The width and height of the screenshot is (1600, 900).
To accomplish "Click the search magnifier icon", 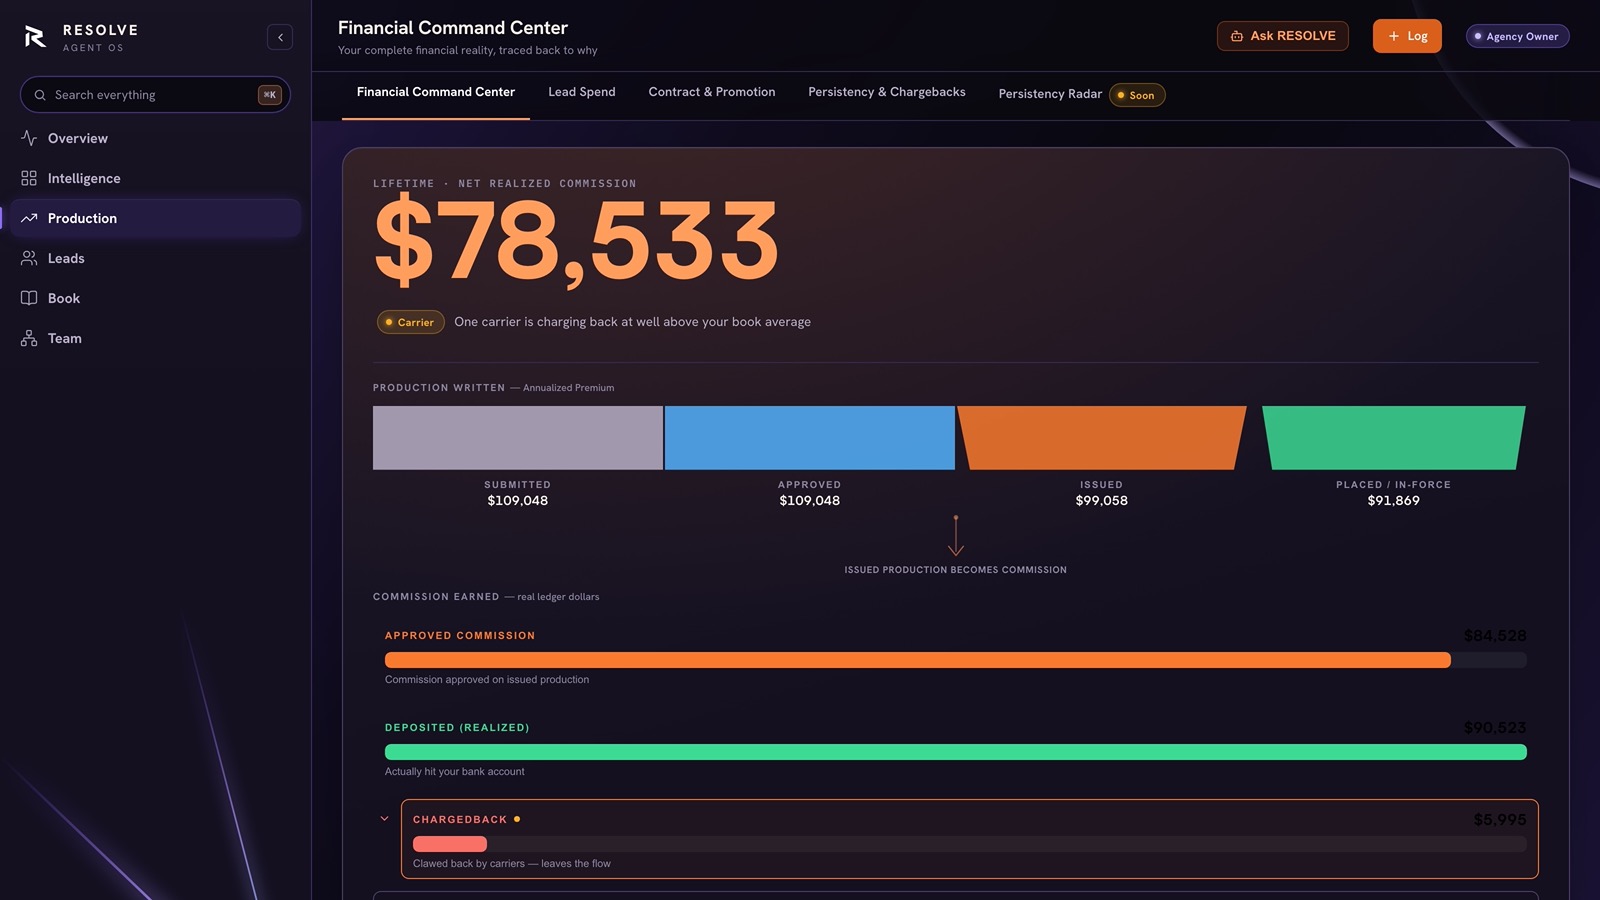I will click(x=40, y=95).
